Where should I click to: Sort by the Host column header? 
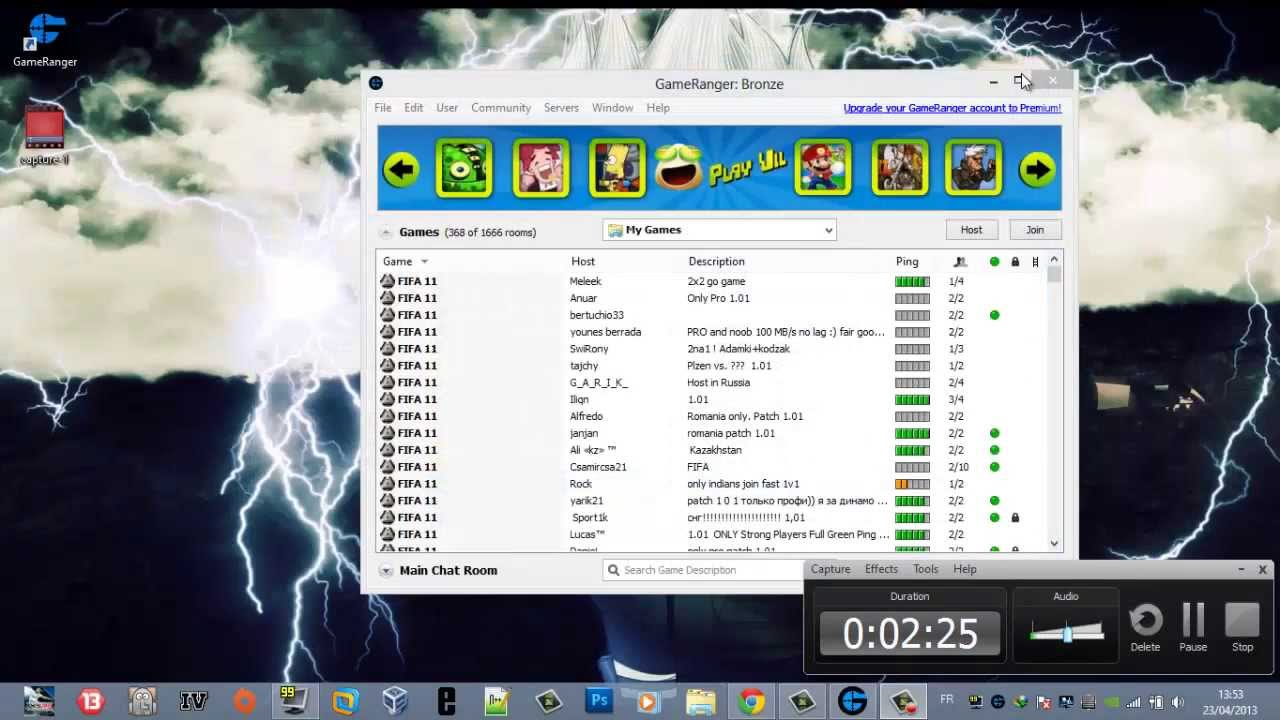tap(583, 262)
